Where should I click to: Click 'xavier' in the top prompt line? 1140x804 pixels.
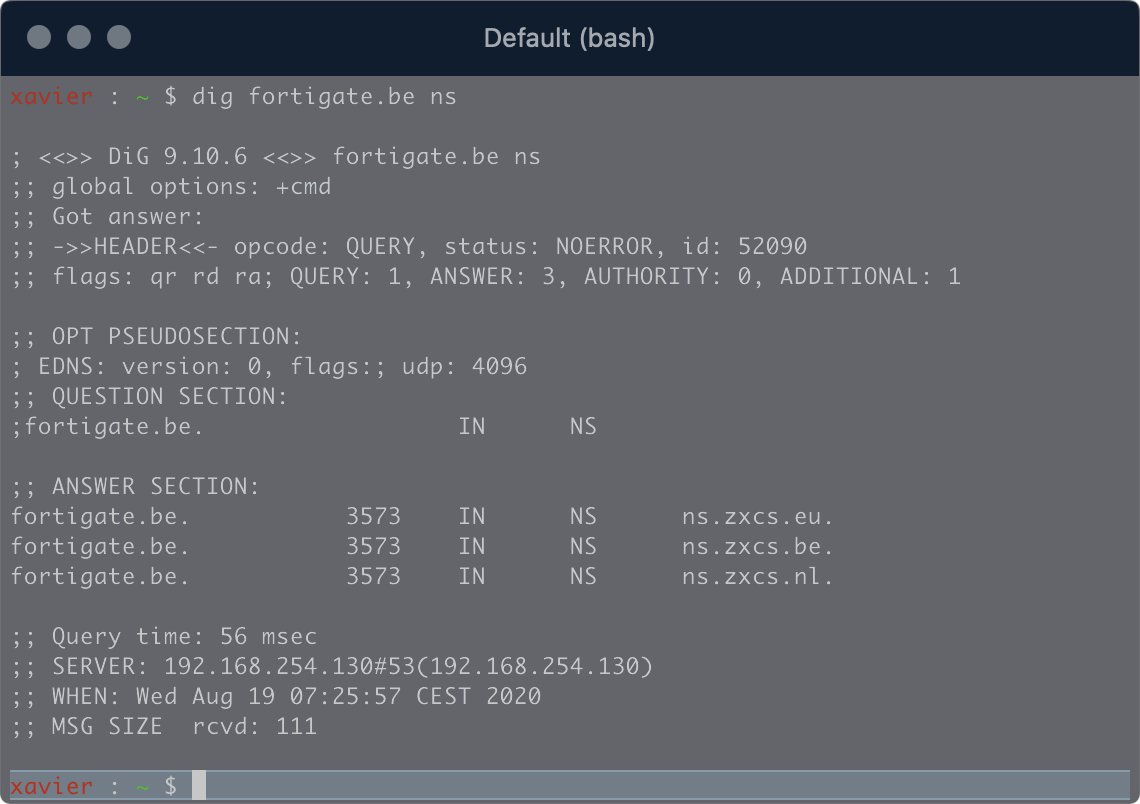coord(52,97)
